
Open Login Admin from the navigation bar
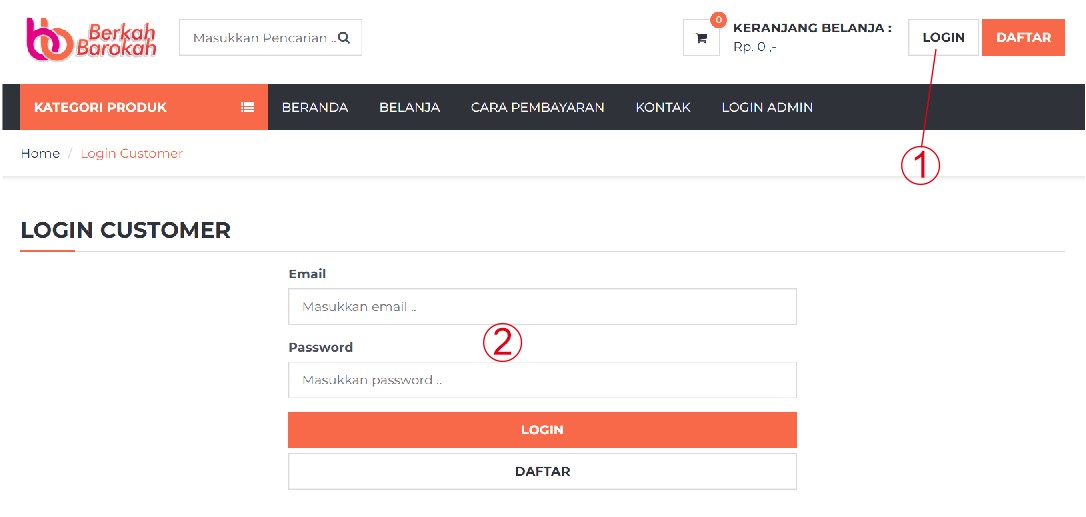point(767,107)
